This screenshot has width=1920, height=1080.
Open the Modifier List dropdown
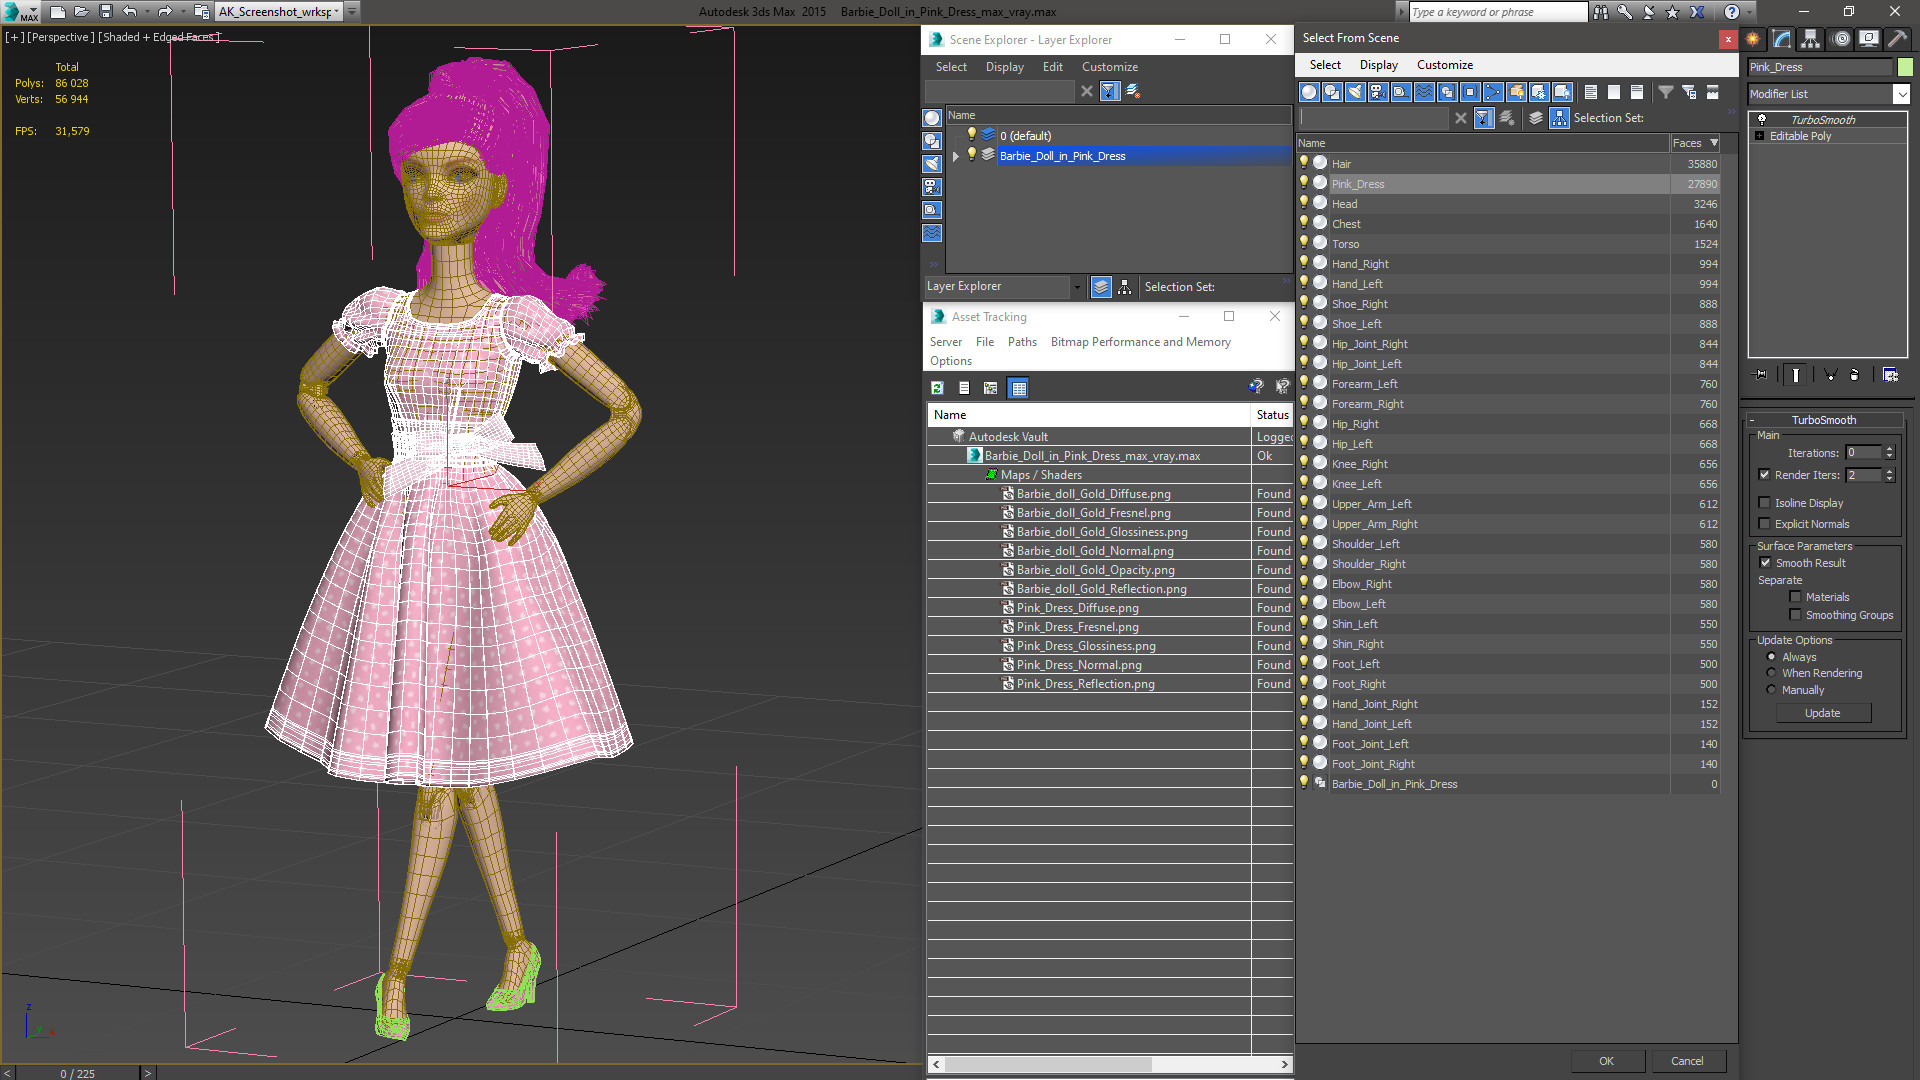pyautogui.click(x=1901, y=94)
